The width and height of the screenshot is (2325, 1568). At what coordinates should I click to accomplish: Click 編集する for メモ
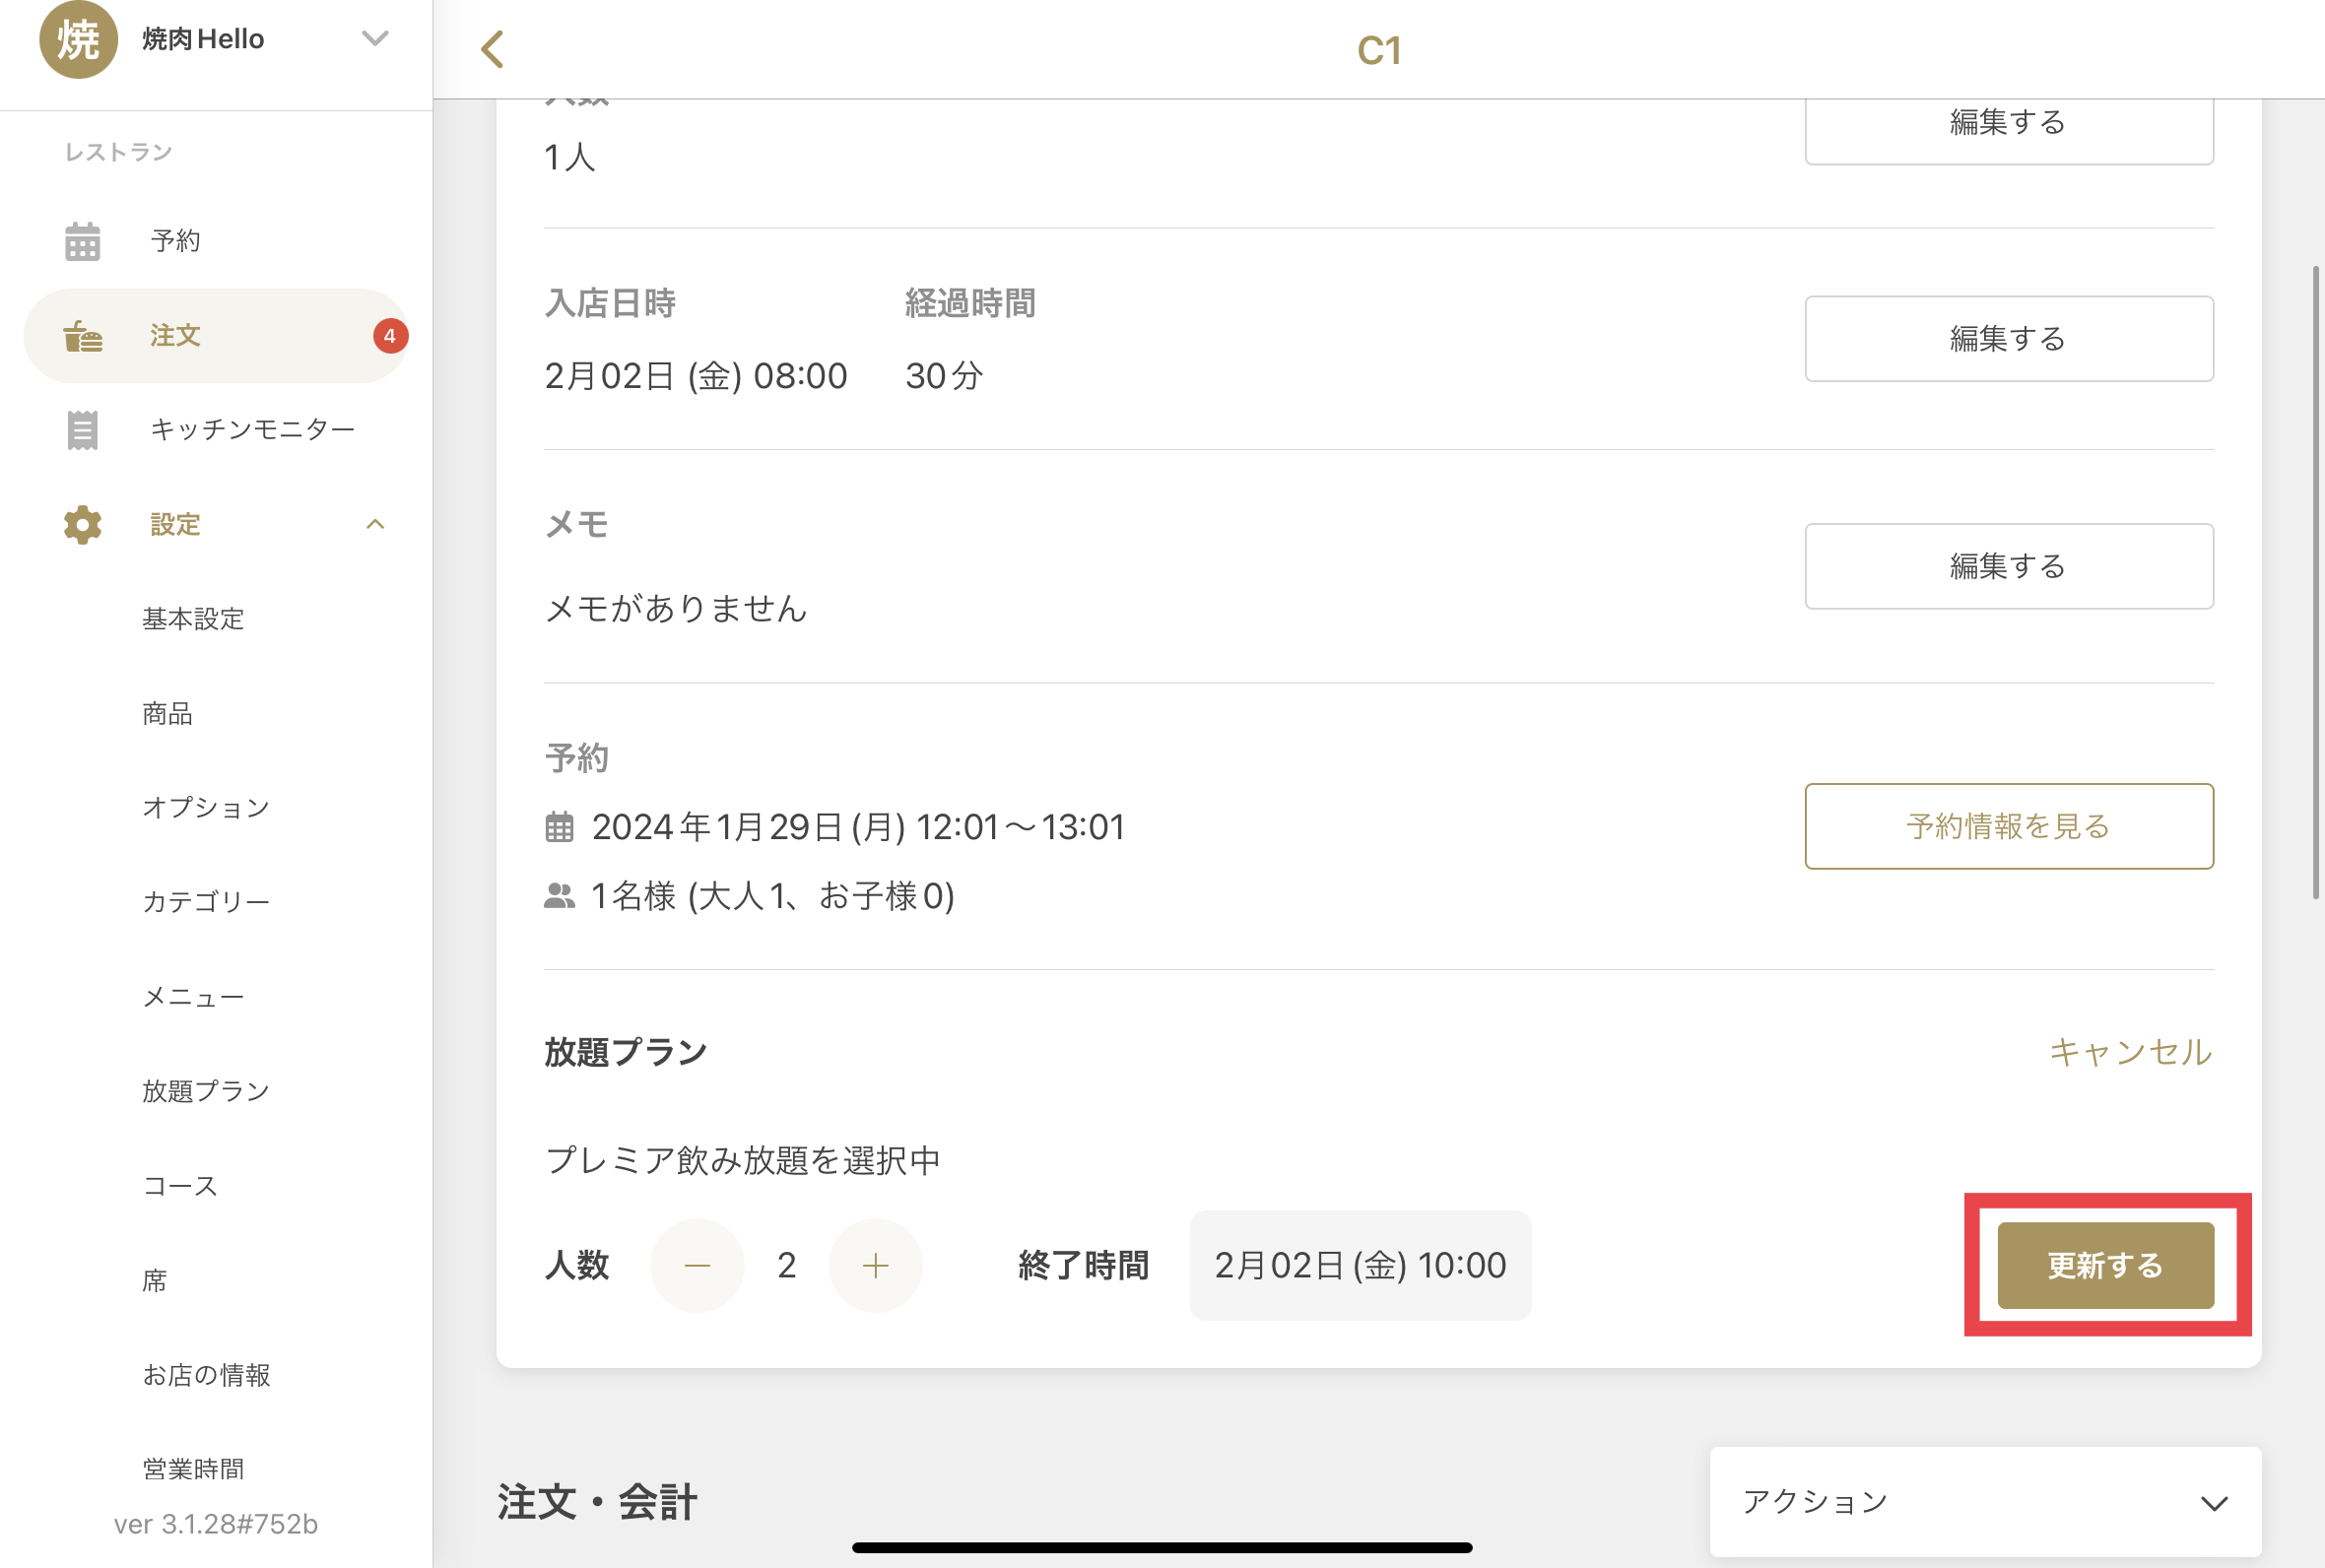[x=2009, y=566]
